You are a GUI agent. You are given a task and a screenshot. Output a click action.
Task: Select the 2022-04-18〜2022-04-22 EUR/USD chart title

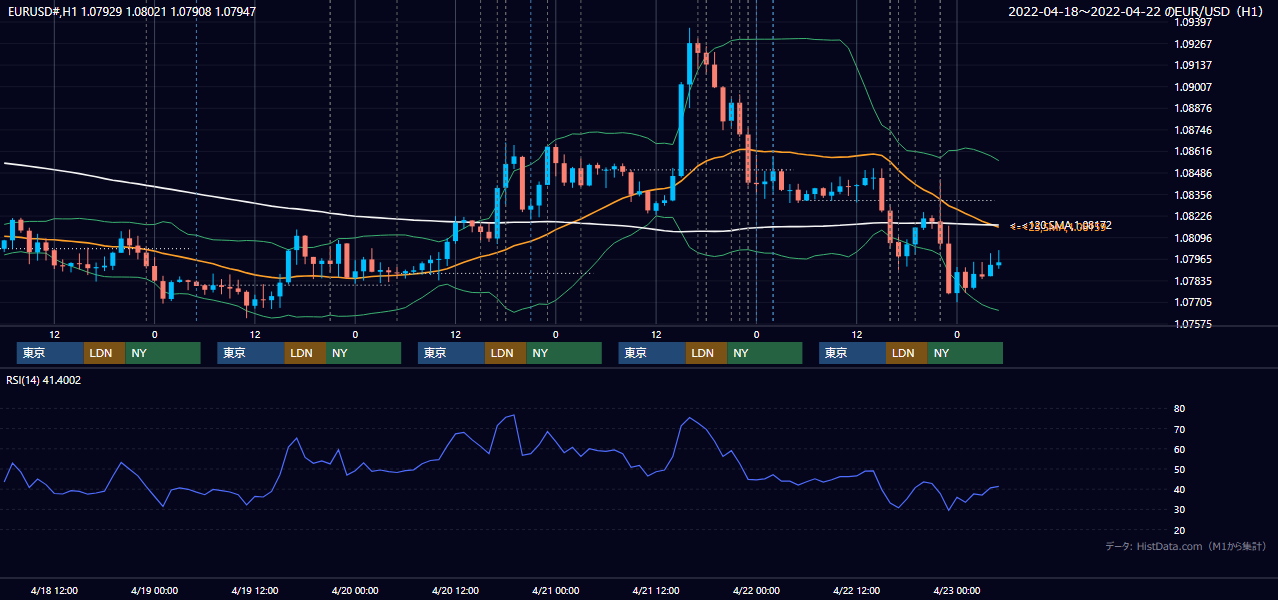(x=1137, y=12)
